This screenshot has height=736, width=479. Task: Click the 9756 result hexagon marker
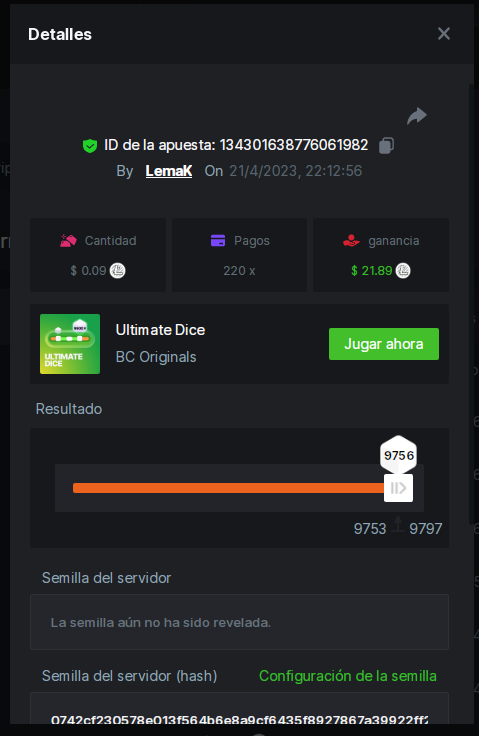coord(399,455)
